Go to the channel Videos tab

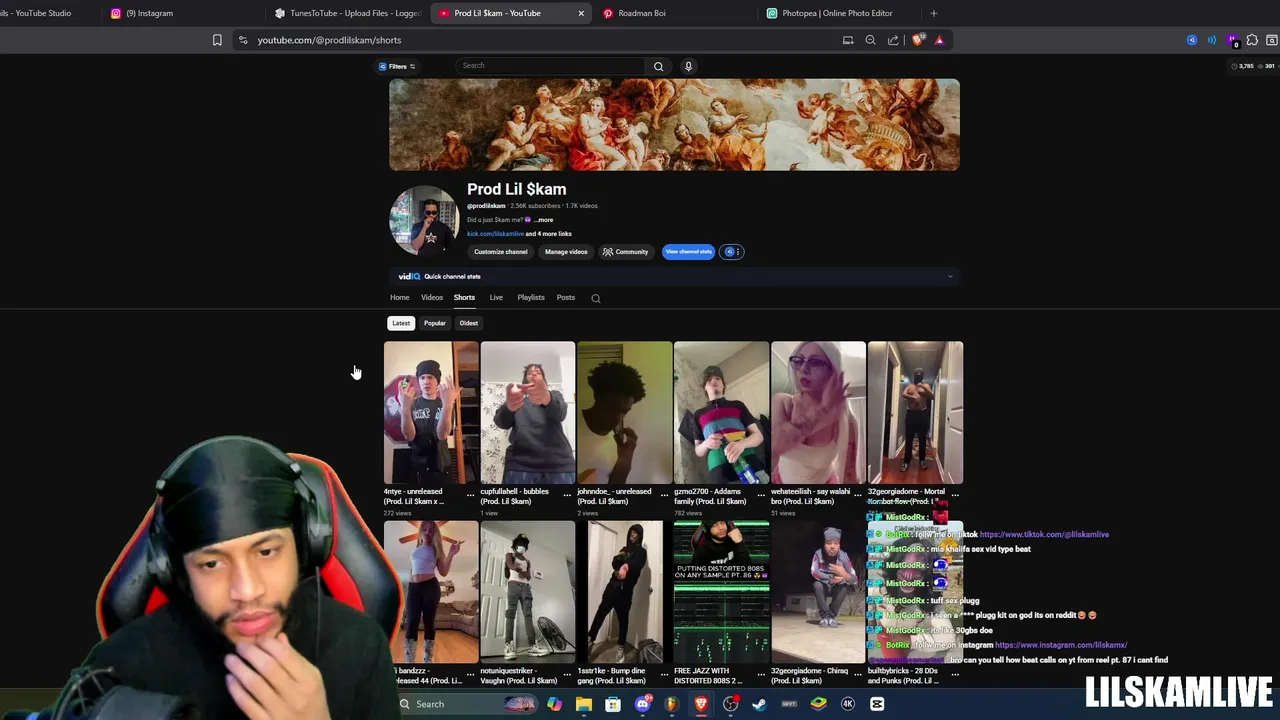(x=432, y=297)
